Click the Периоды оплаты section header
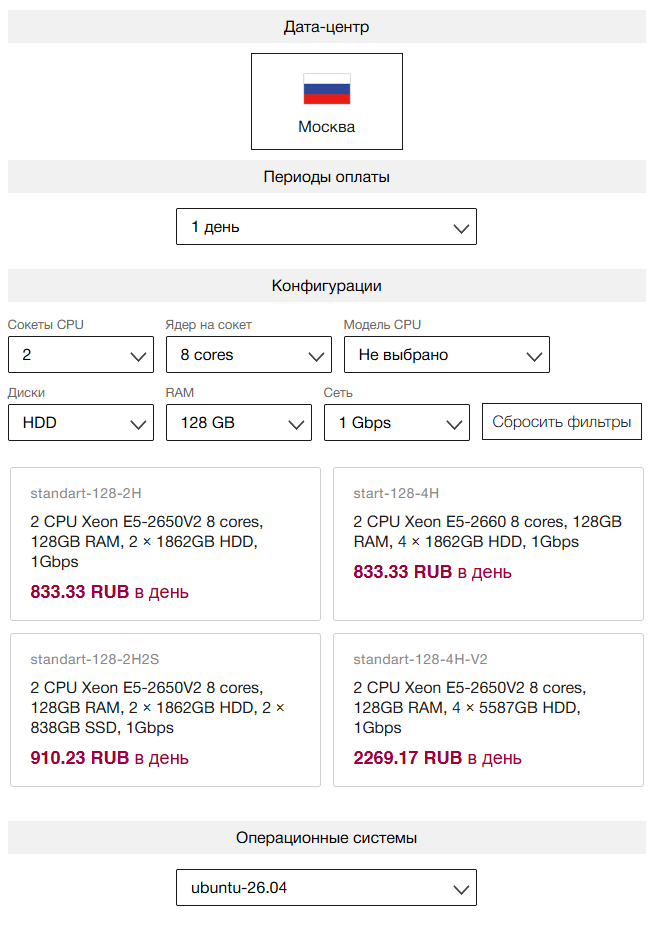This screenshot has width=654, height=952. pos(327,177)
